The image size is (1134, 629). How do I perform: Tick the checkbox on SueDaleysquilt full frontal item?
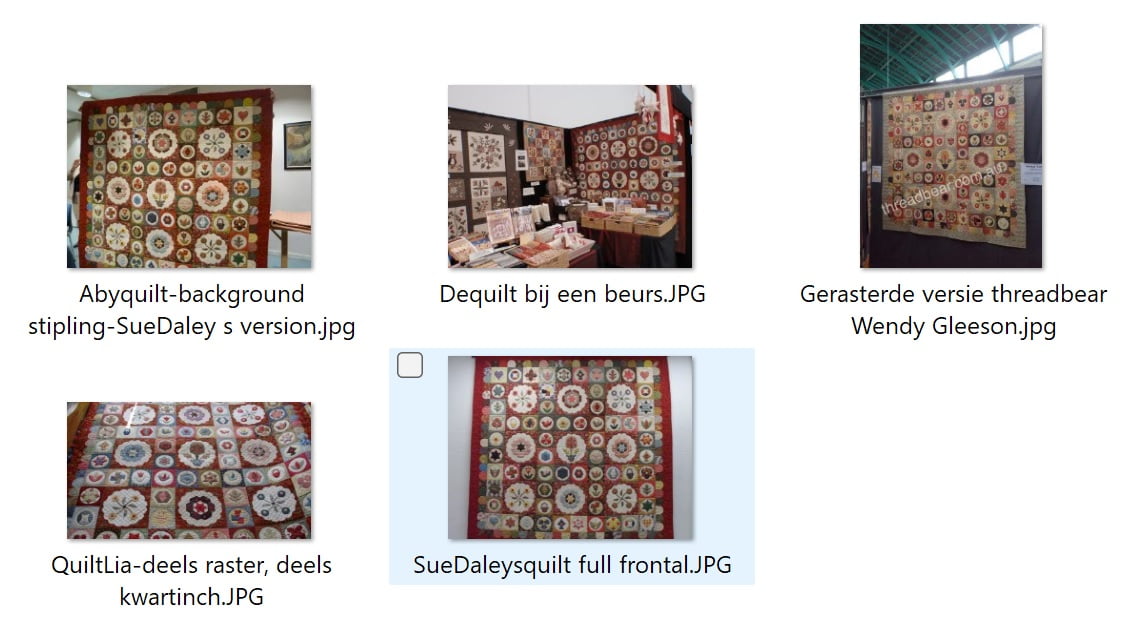click(410, 365)
